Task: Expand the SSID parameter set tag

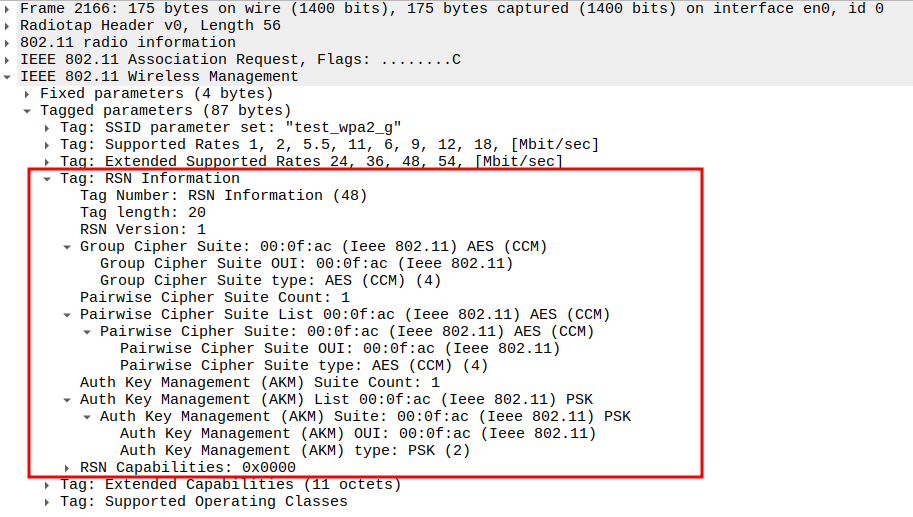Action: point(48,127)
